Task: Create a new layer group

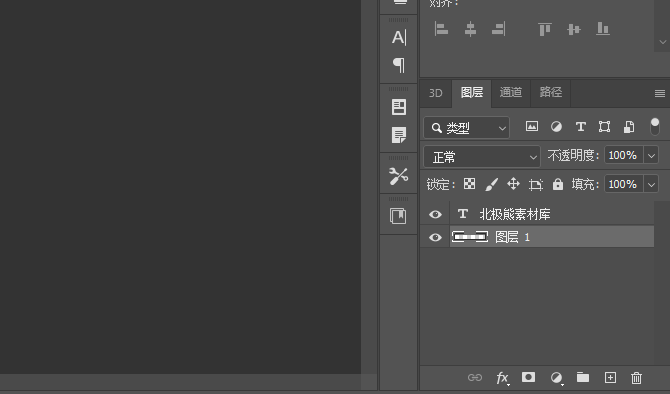Action: (x=583, y=377)
